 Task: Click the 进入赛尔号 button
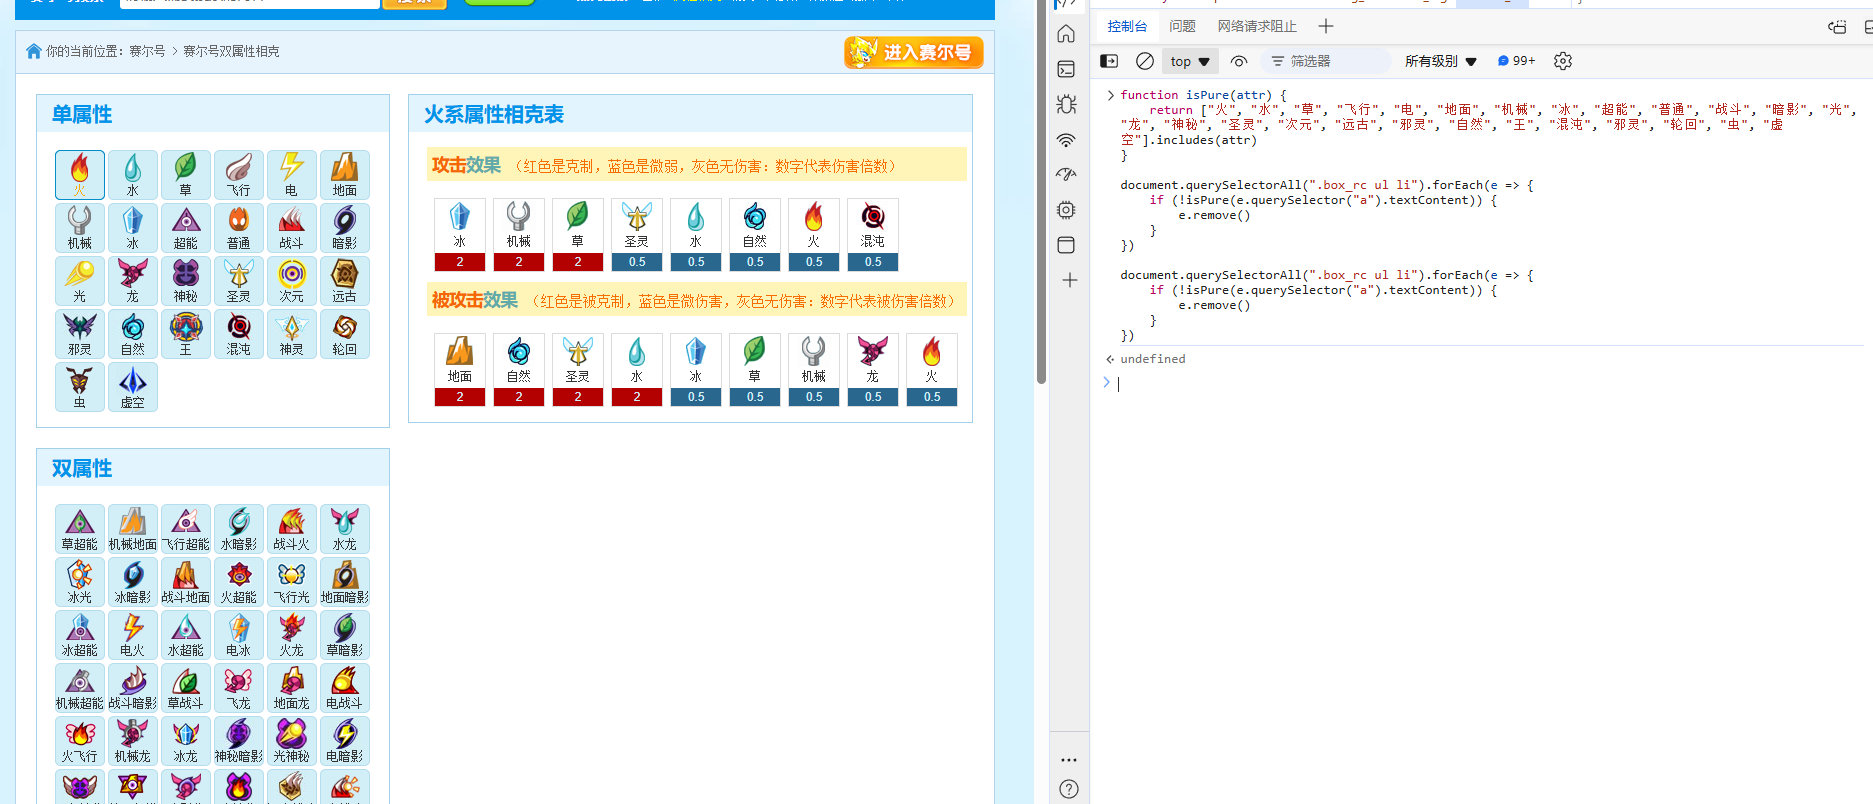[914, 52]
